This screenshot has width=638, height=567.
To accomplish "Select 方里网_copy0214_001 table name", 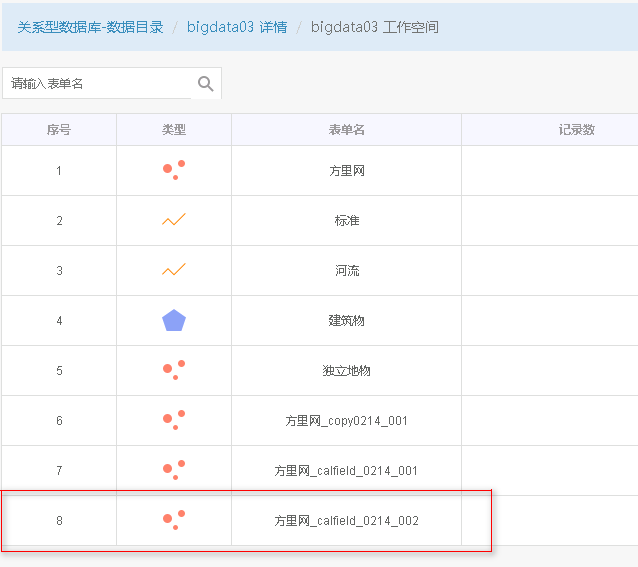I will pos(346,421).
